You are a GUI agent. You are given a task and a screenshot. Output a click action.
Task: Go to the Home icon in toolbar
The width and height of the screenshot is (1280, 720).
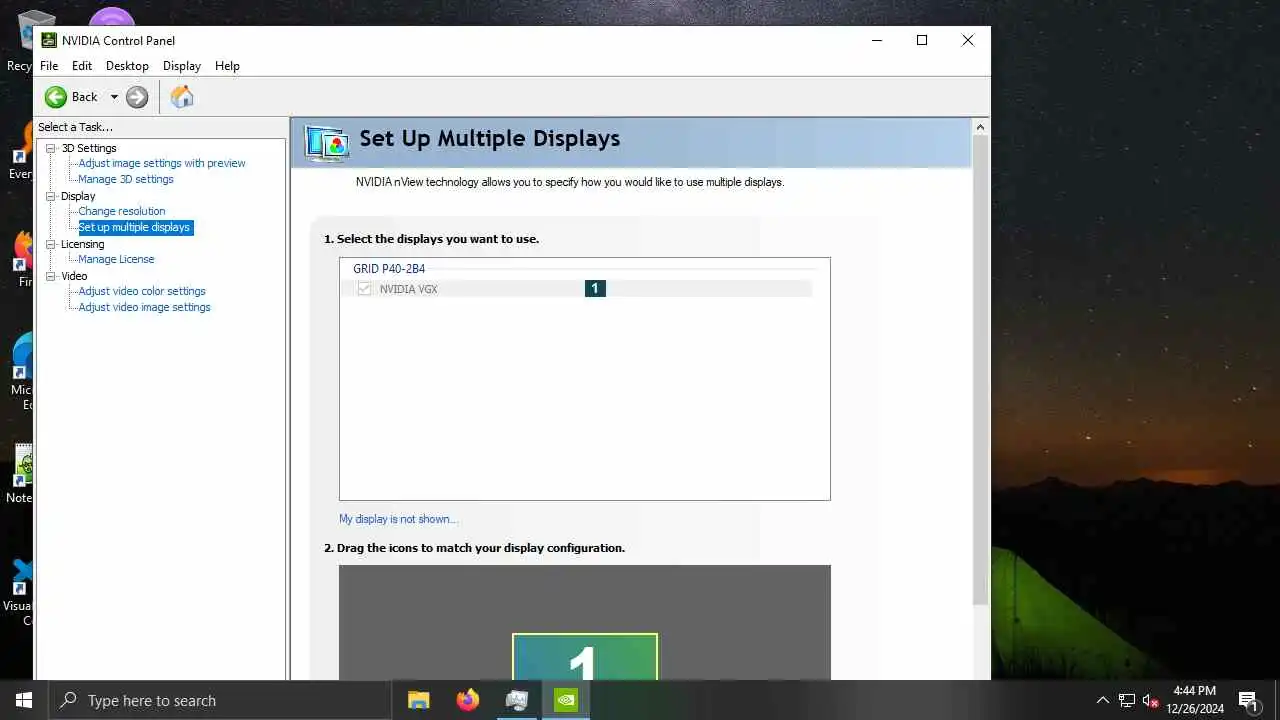tap(182, 97)
